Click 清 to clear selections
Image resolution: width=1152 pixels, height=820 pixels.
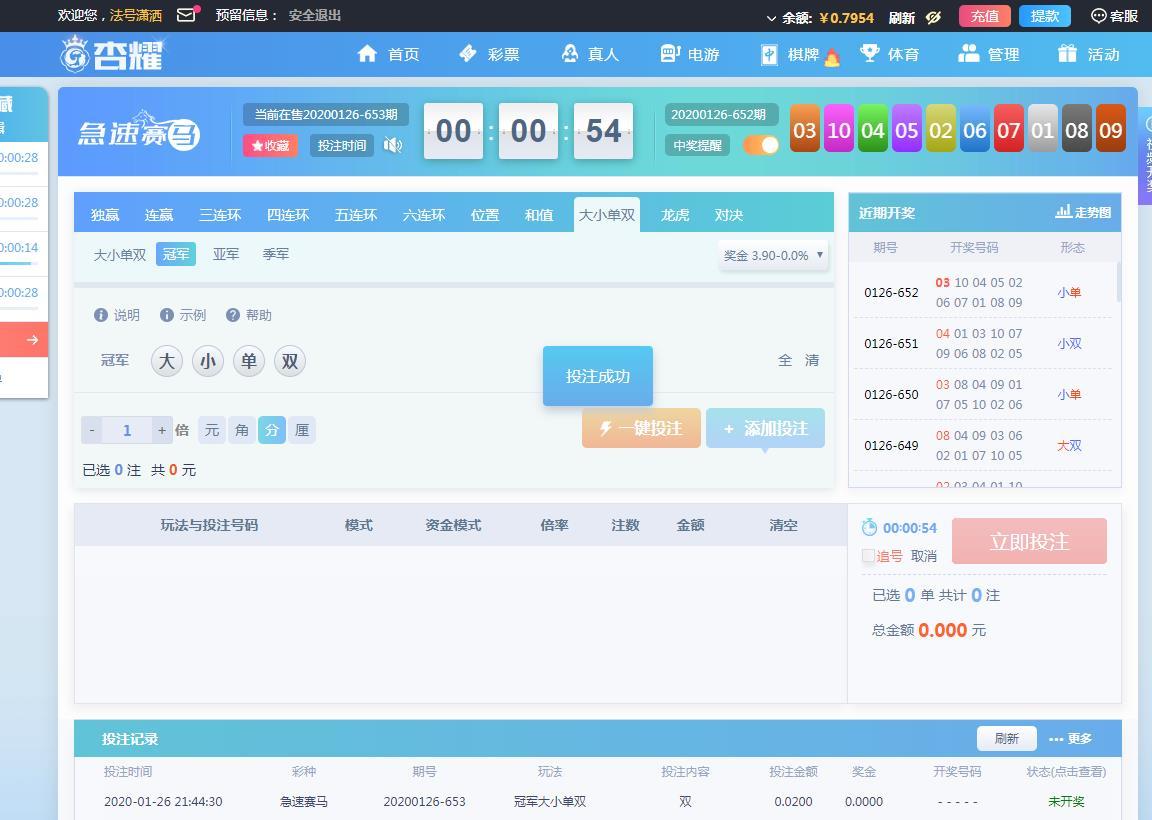(x=812, y=360)
